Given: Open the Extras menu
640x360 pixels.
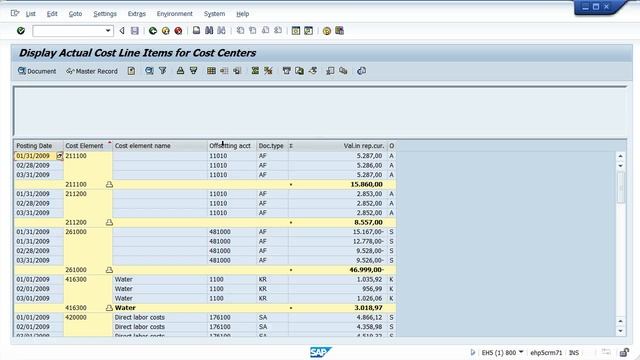Looking at the screenshot, I should click(x=136, y=14).
